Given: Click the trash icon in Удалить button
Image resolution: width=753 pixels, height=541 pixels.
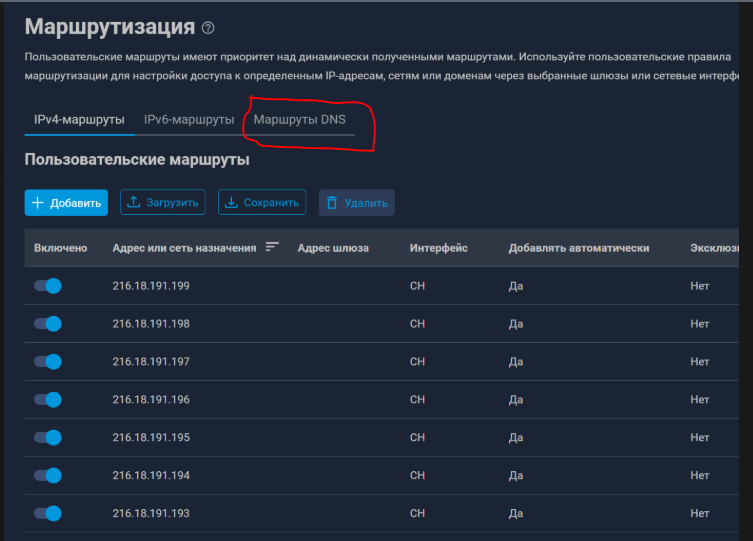Looking at the screenshot, I should 332,203.
